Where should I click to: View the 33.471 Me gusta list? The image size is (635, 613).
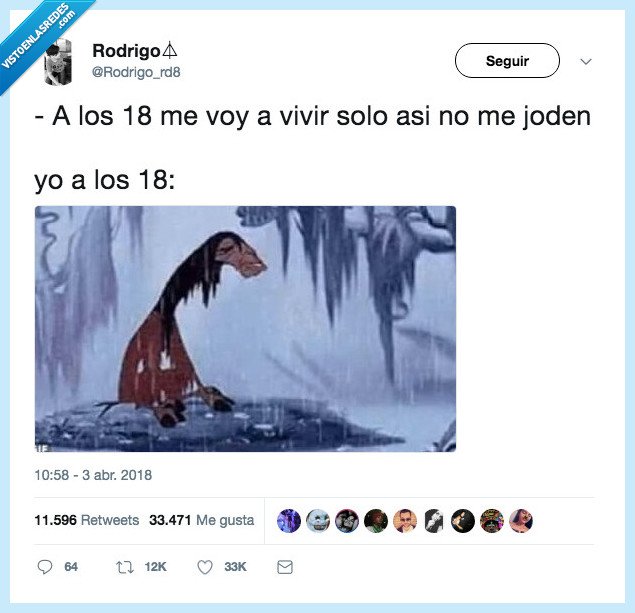pyautogui.click(x=202, y=520)
